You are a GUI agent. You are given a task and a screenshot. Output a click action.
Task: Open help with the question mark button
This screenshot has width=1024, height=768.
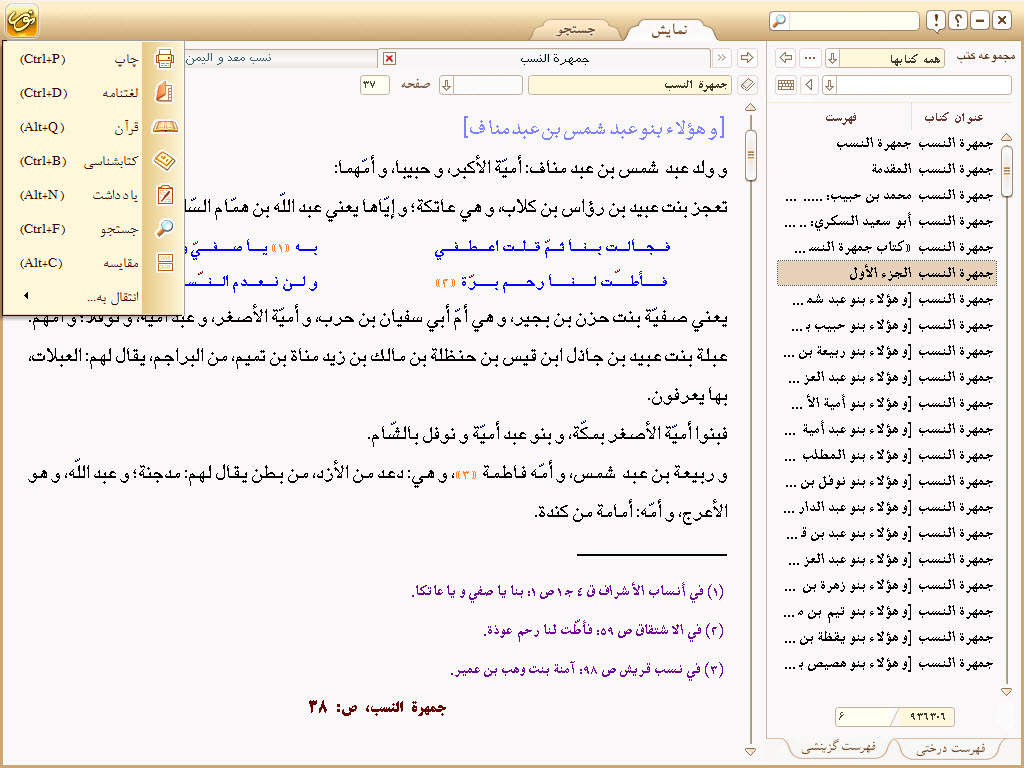(x=957, y=21)
